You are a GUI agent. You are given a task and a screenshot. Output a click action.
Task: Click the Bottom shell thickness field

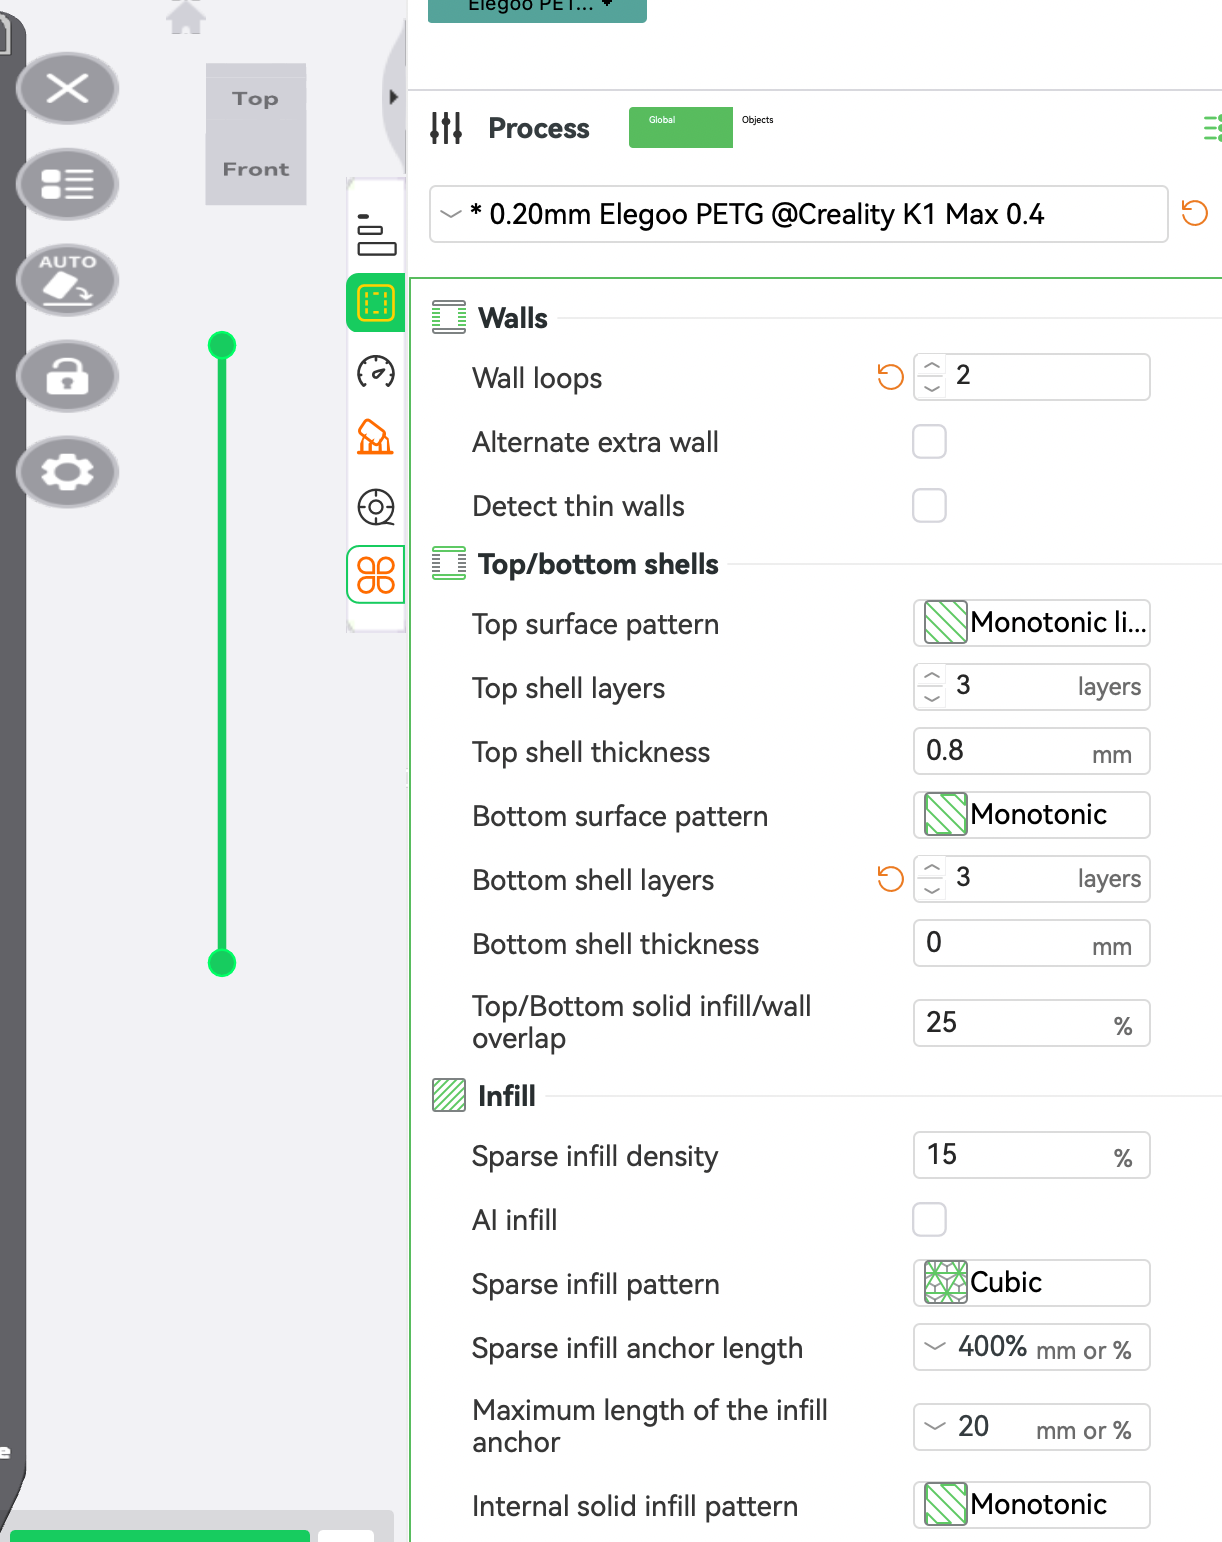[1032, 943]
